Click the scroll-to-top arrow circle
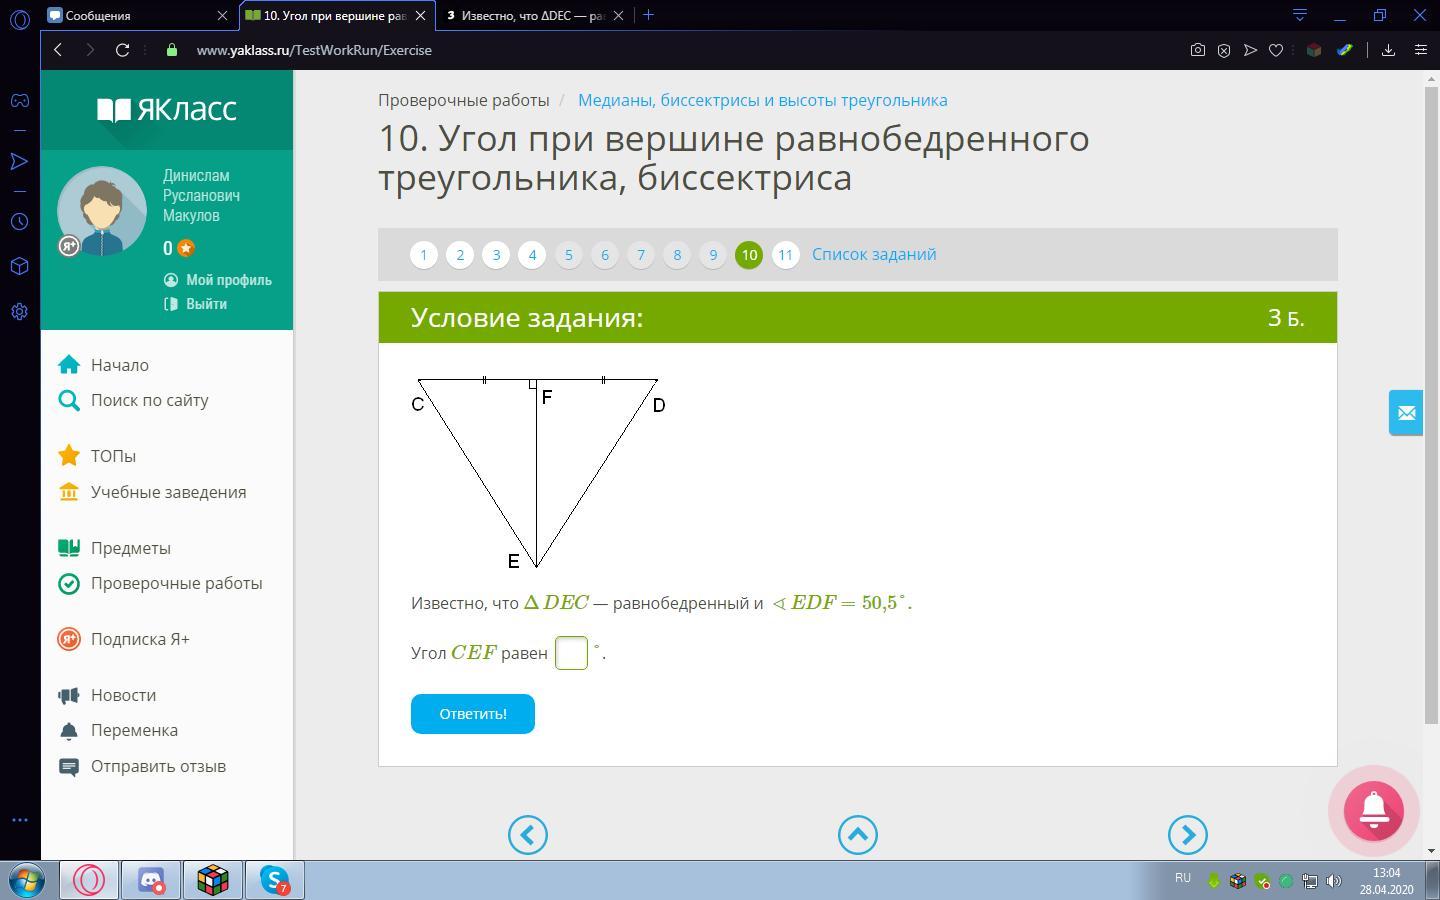 pos(857,835)
